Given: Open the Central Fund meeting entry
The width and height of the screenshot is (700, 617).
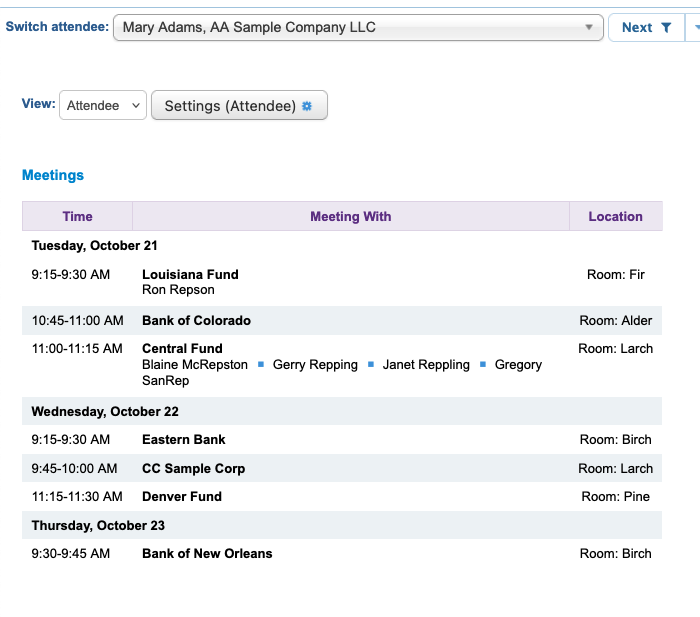Looking at the screenshot, I should tap(182, 349).
